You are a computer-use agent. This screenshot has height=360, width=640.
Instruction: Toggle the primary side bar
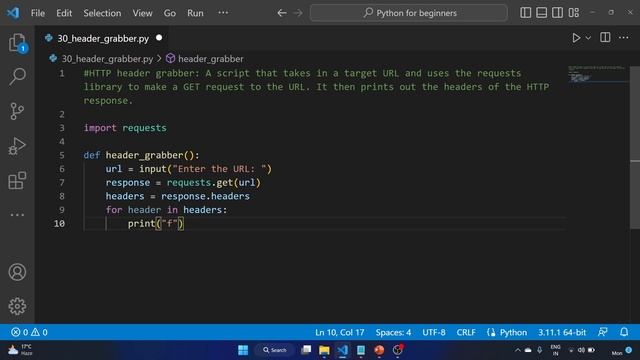coord(526,13)
